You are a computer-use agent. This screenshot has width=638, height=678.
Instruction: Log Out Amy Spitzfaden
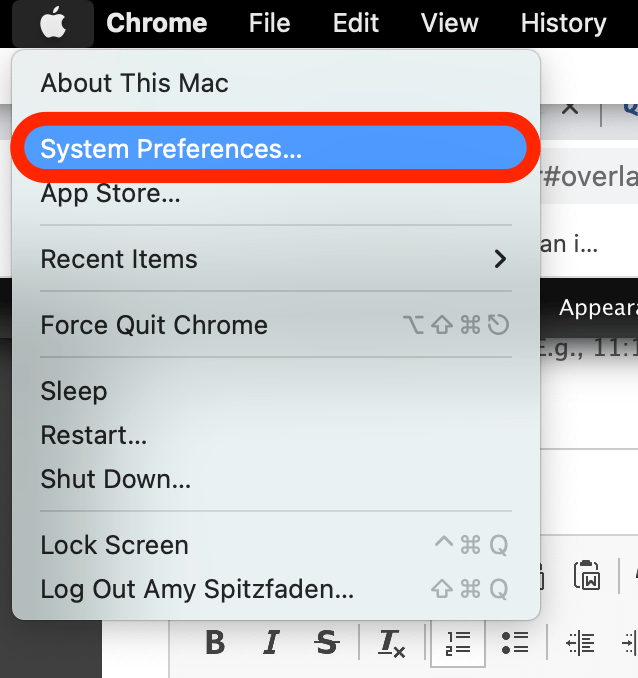pyautogui.click(x=275, y=589)
